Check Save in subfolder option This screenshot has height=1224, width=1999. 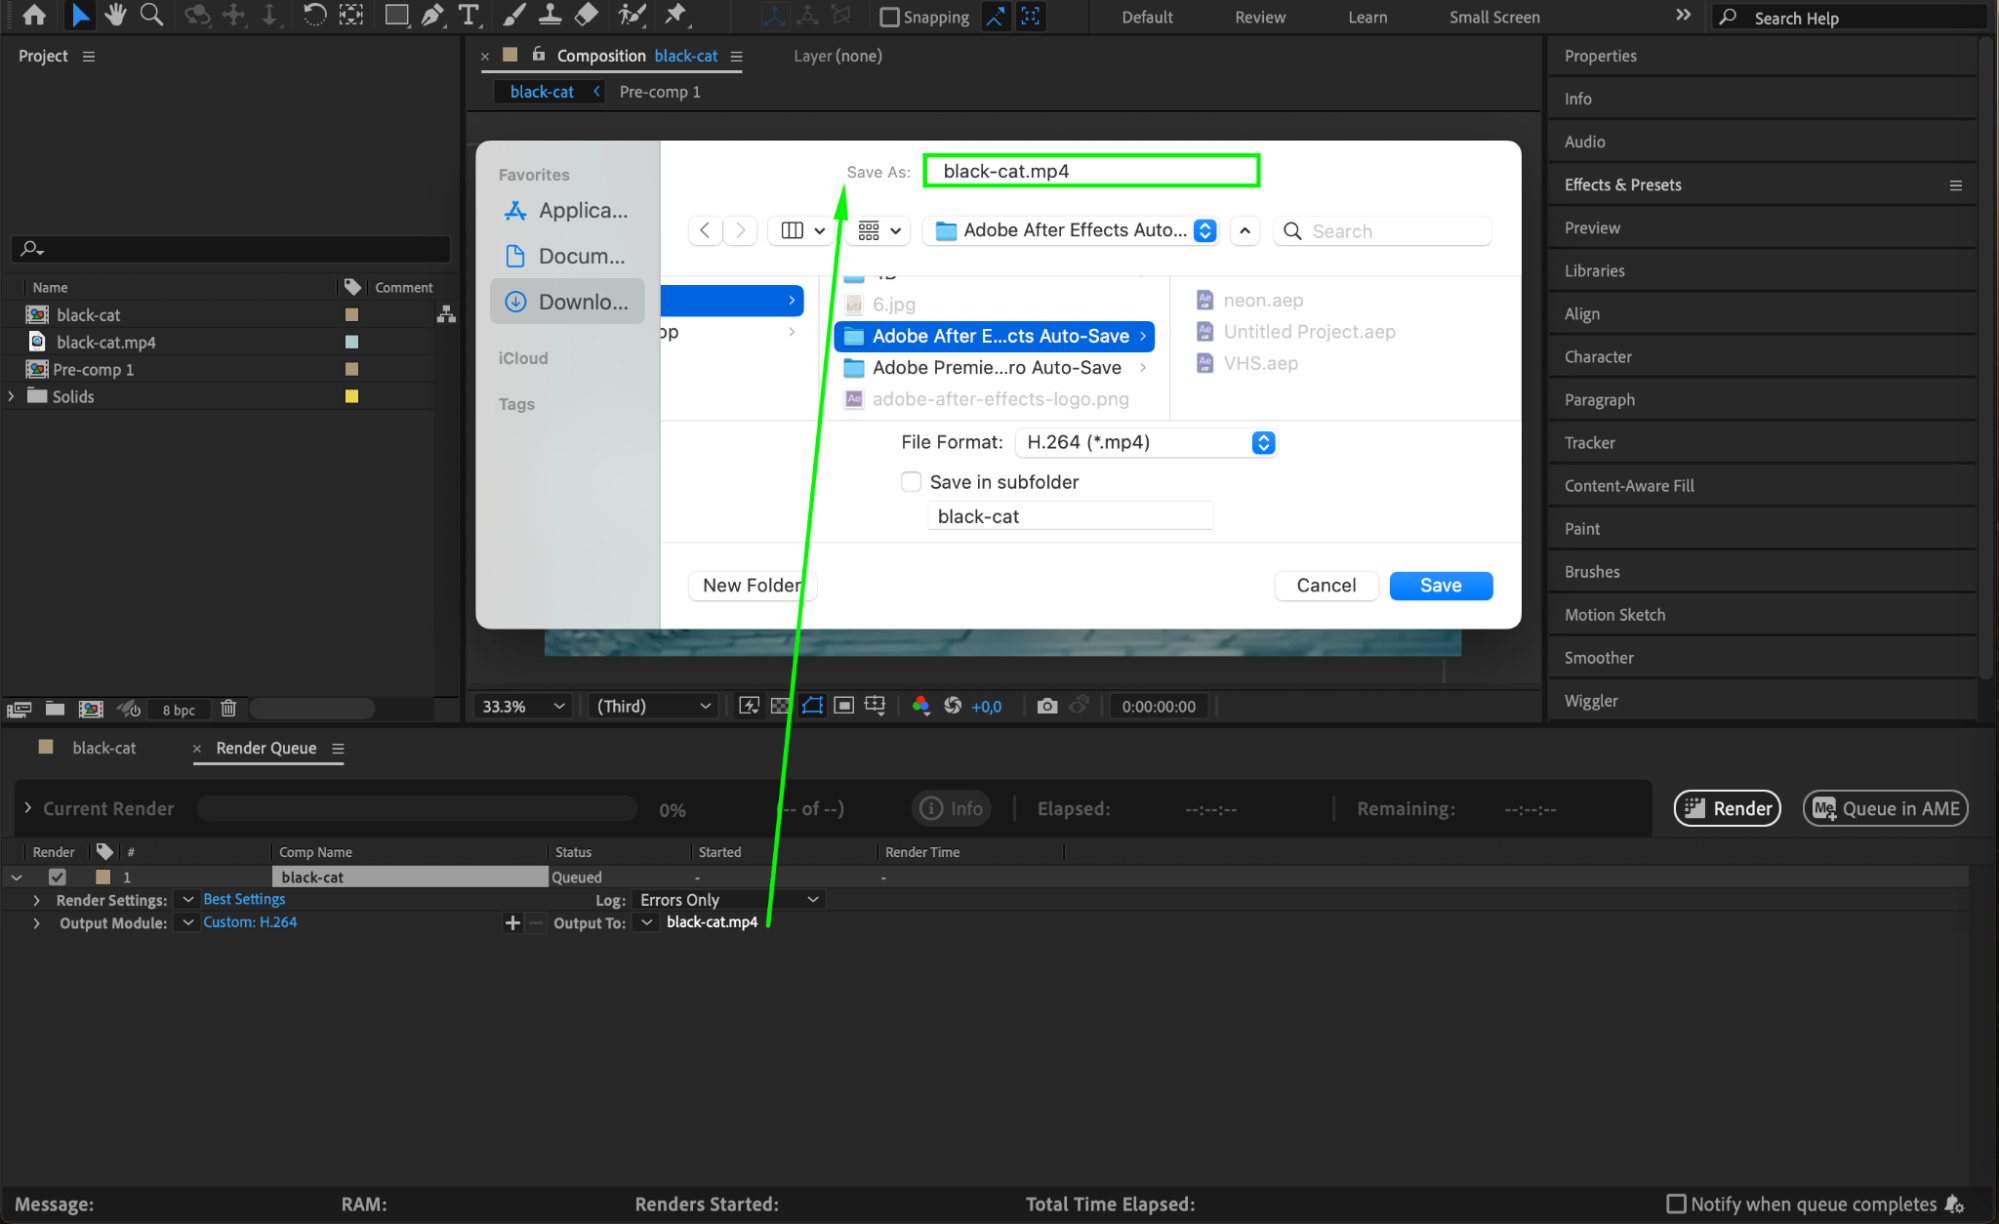pos(911,482)
